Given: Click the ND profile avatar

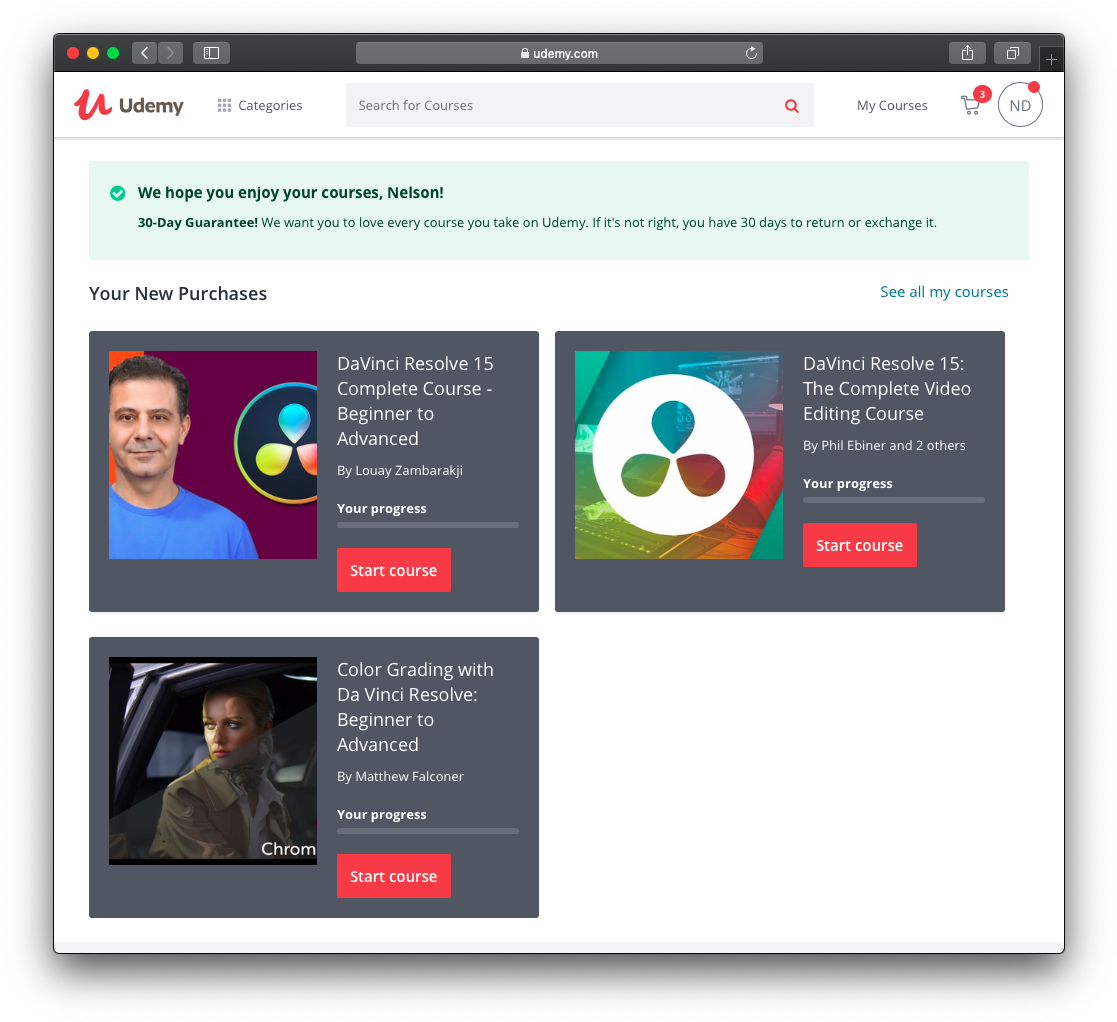Looking at the screenshot, I should click(x=1020, y=105).
